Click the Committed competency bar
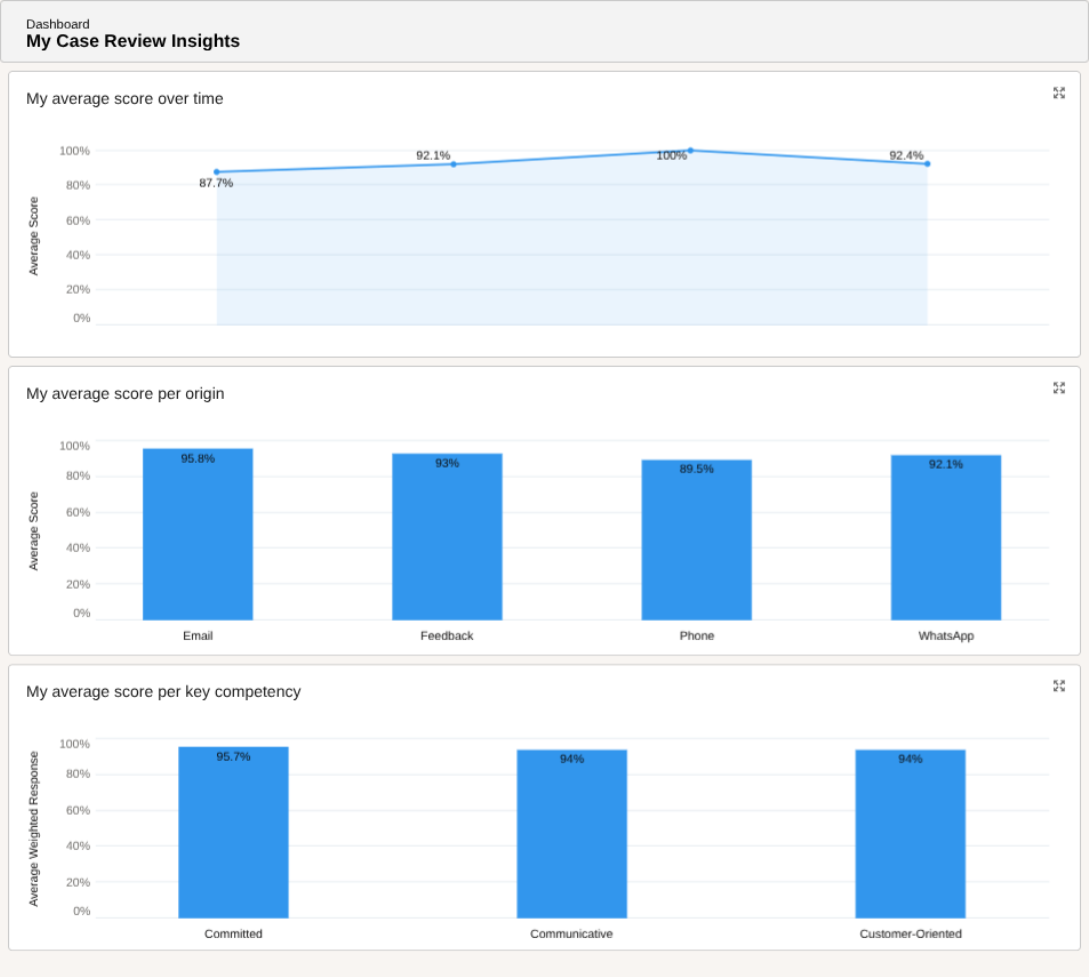This screenshot has height=977, width=1089. [233, 832]
